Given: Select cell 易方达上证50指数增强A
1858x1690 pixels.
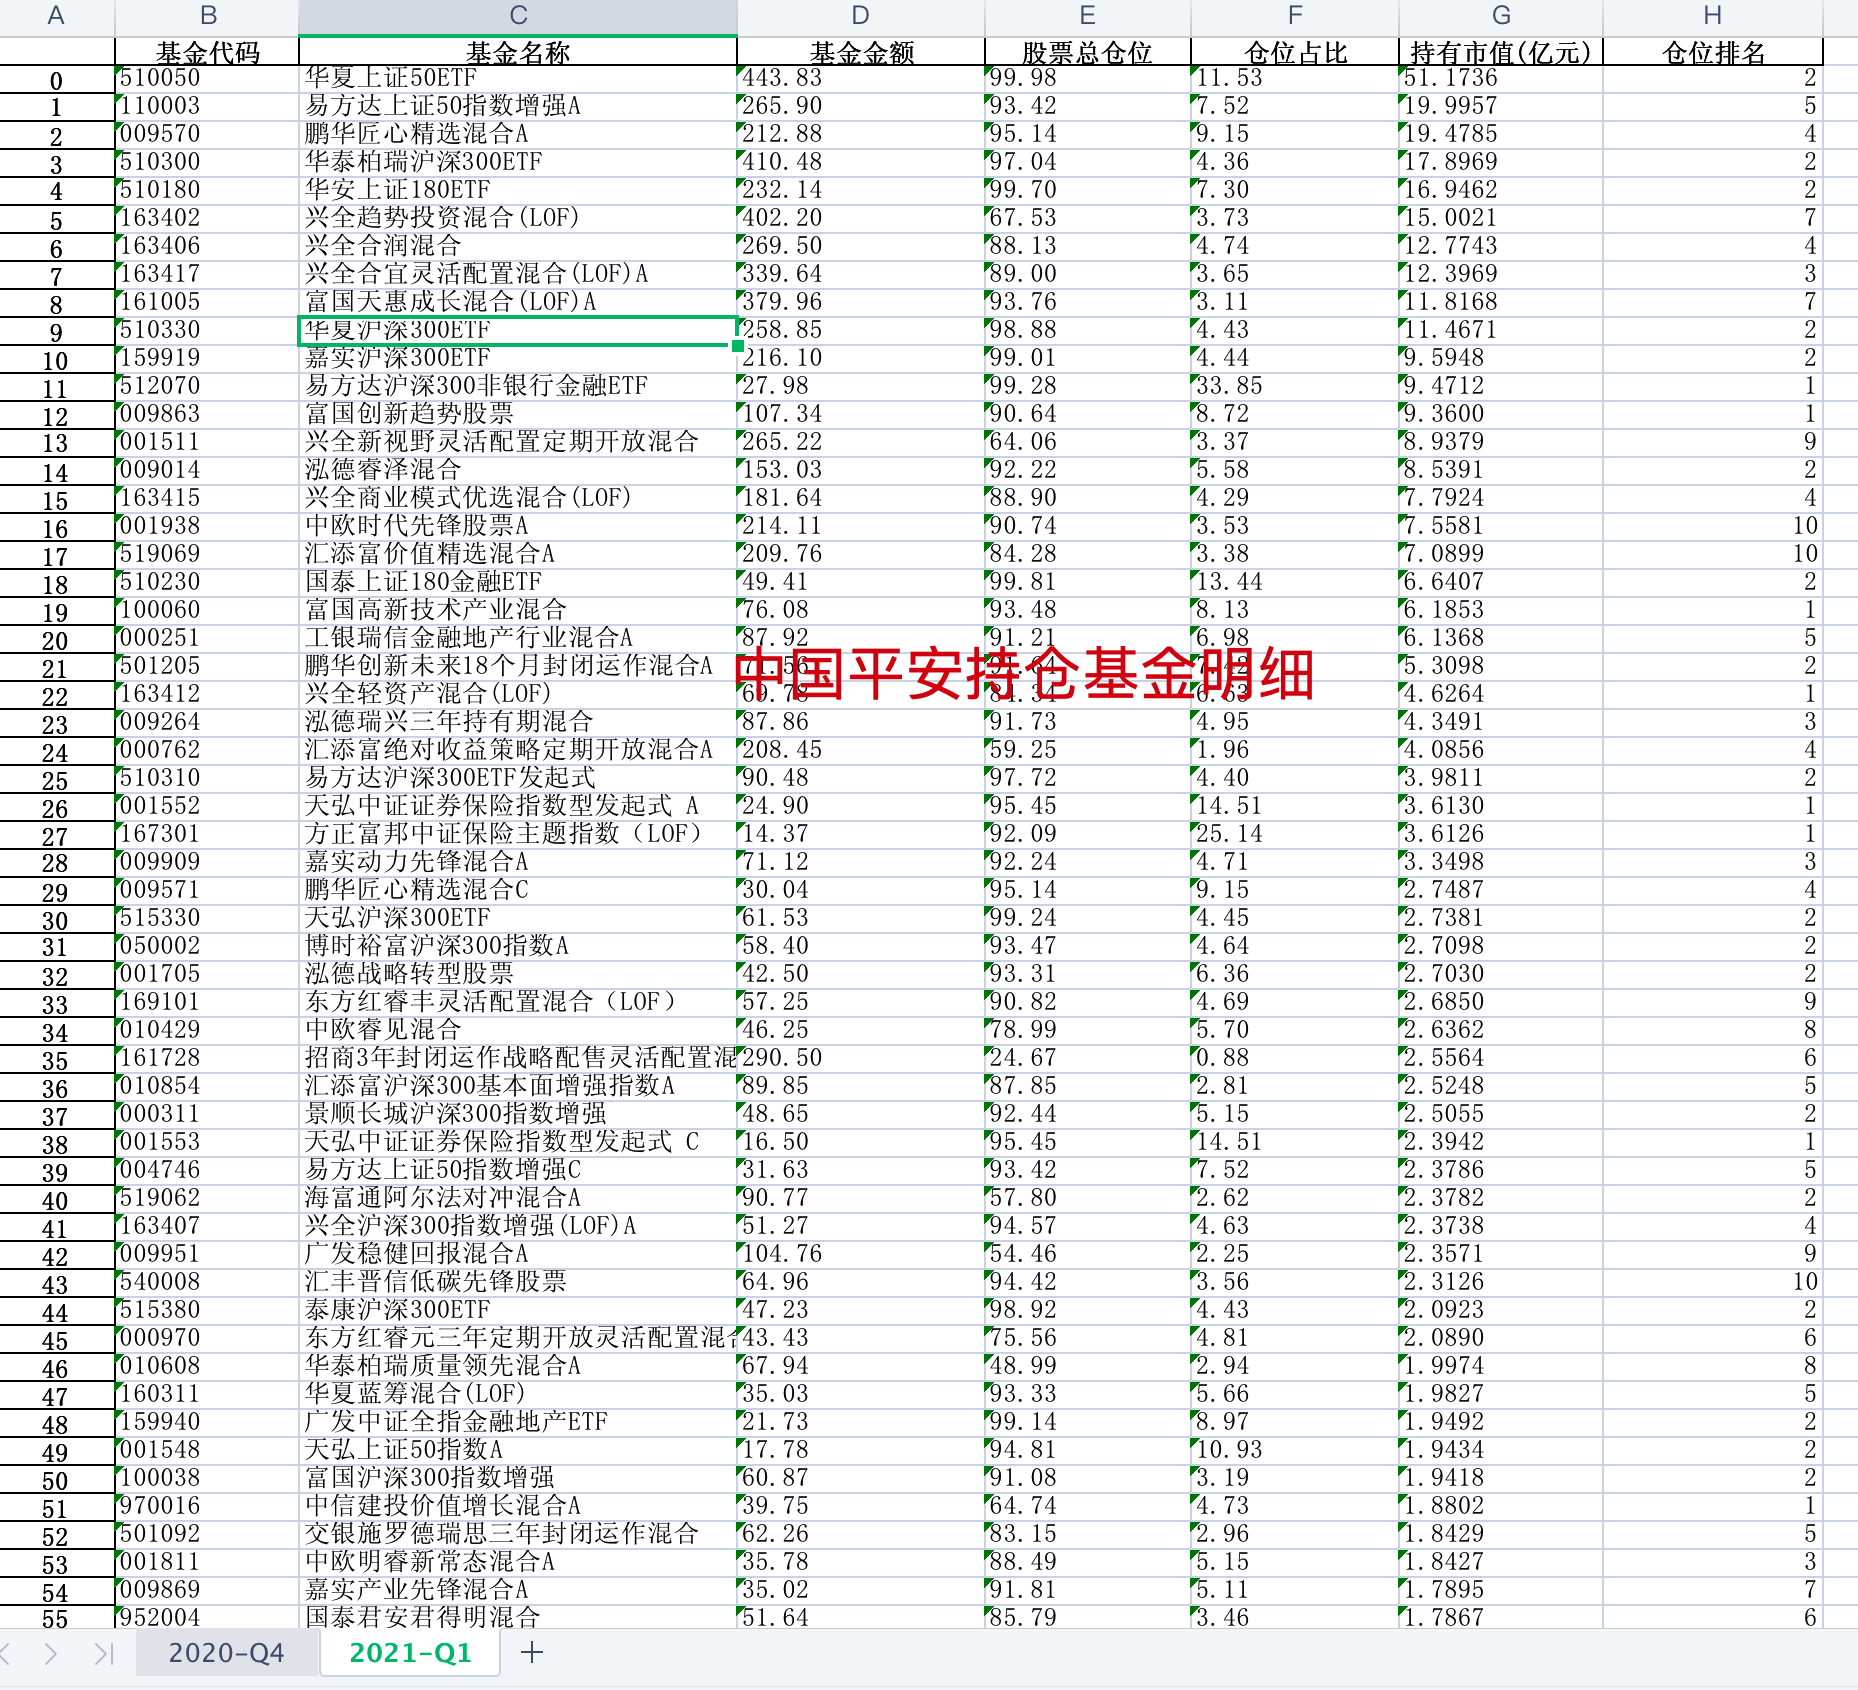Looking at the screenshot, I should pyautogui.click(x=518, y=106).
